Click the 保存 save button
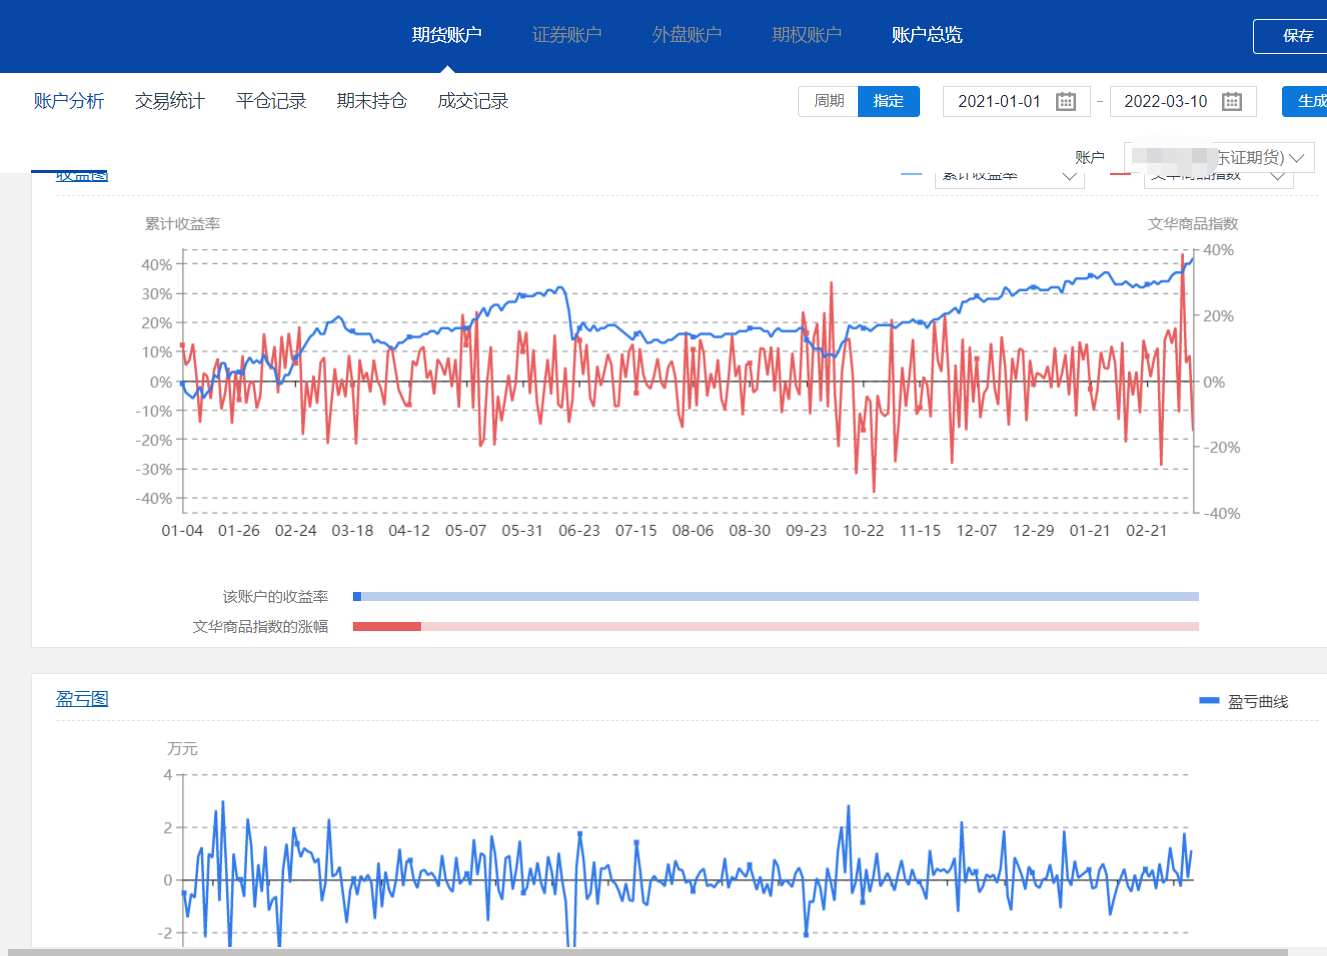The width and height of the screenshot is (1327, 956). coord(1297,36)
